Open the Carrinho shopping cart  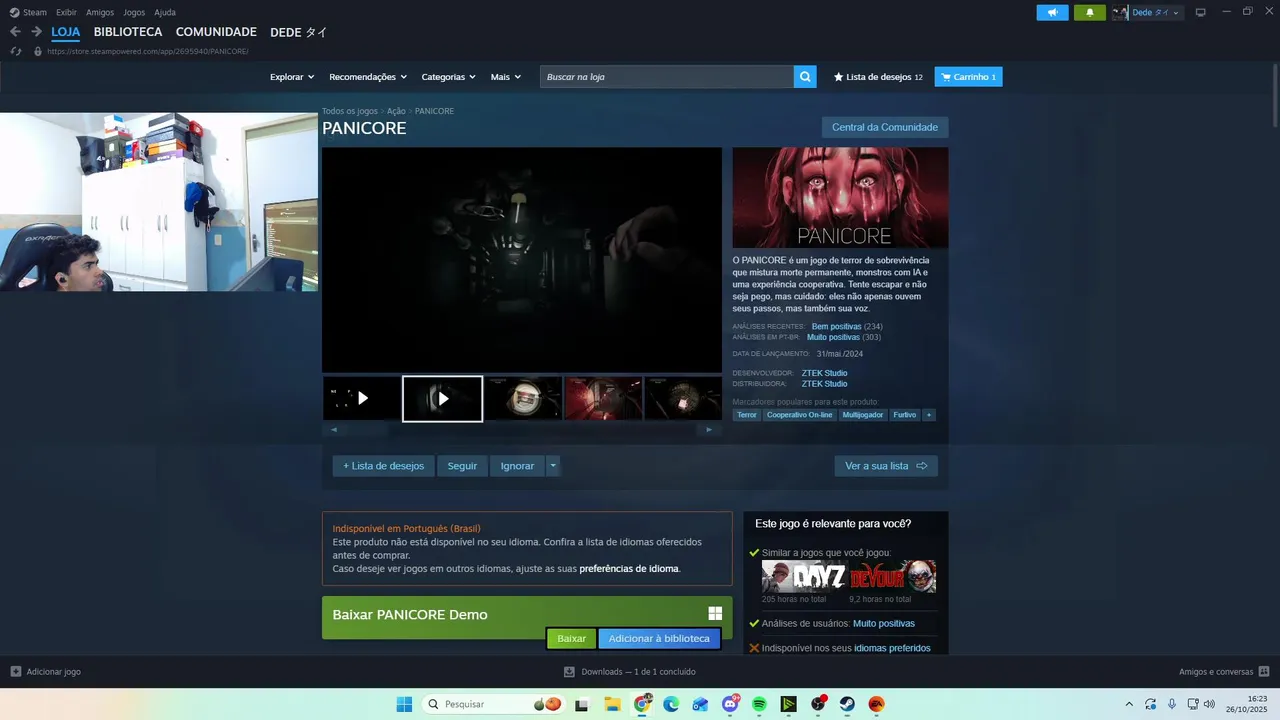click(968, 77)
